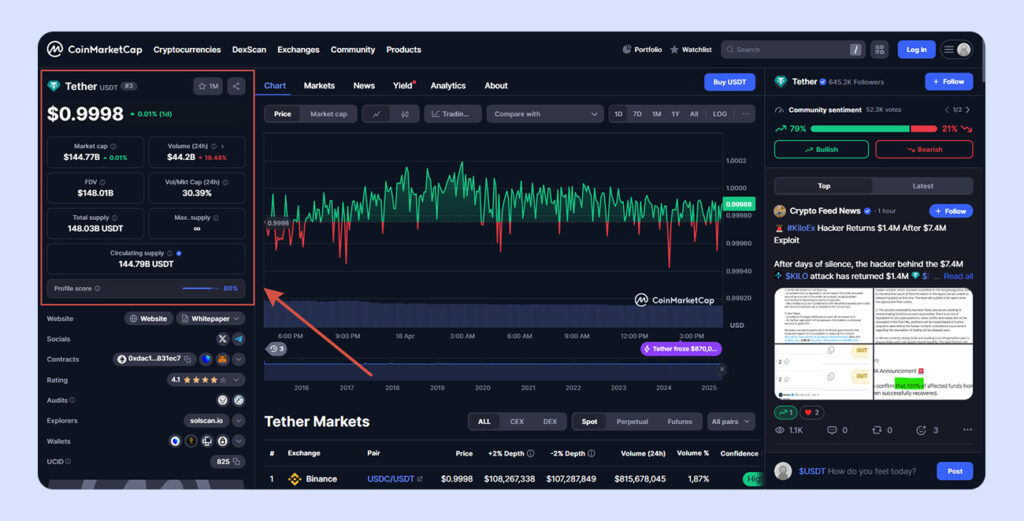This screenshot has width=1024, height=521.
Task: Open Tether's X (Twitter) social link
Action: (222, 339)
